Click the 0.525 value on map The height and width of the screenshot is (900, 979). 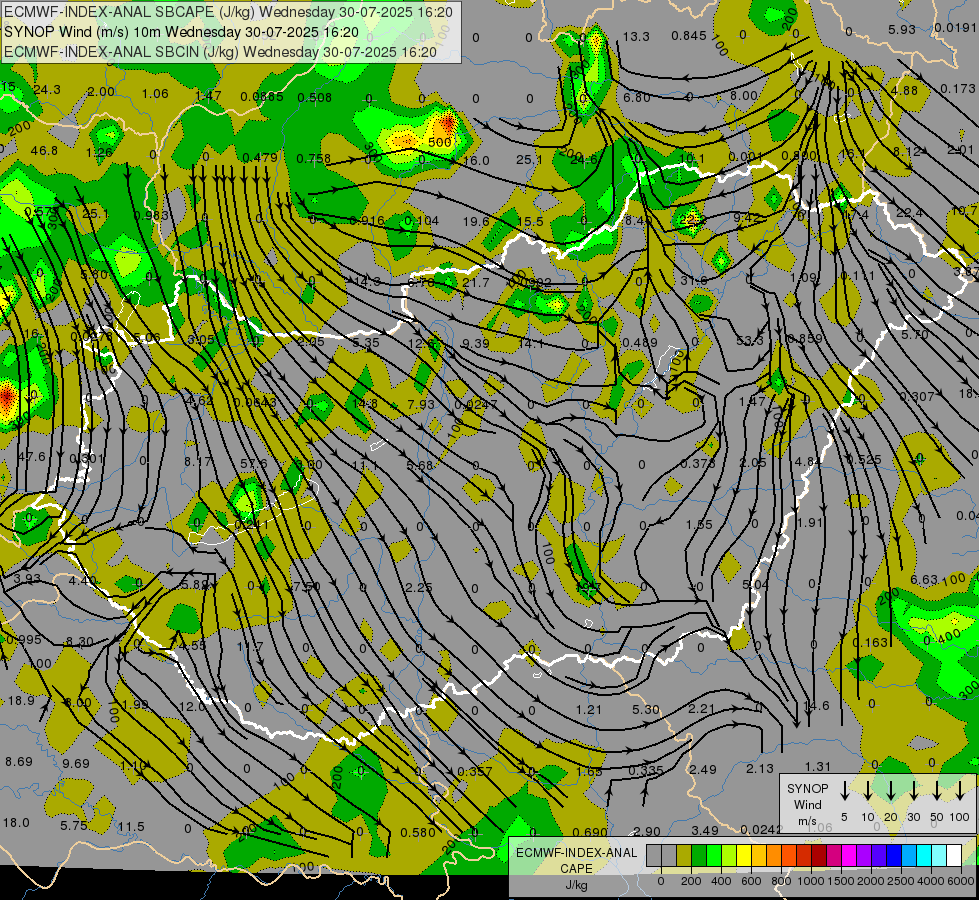(x=863, y=460)
